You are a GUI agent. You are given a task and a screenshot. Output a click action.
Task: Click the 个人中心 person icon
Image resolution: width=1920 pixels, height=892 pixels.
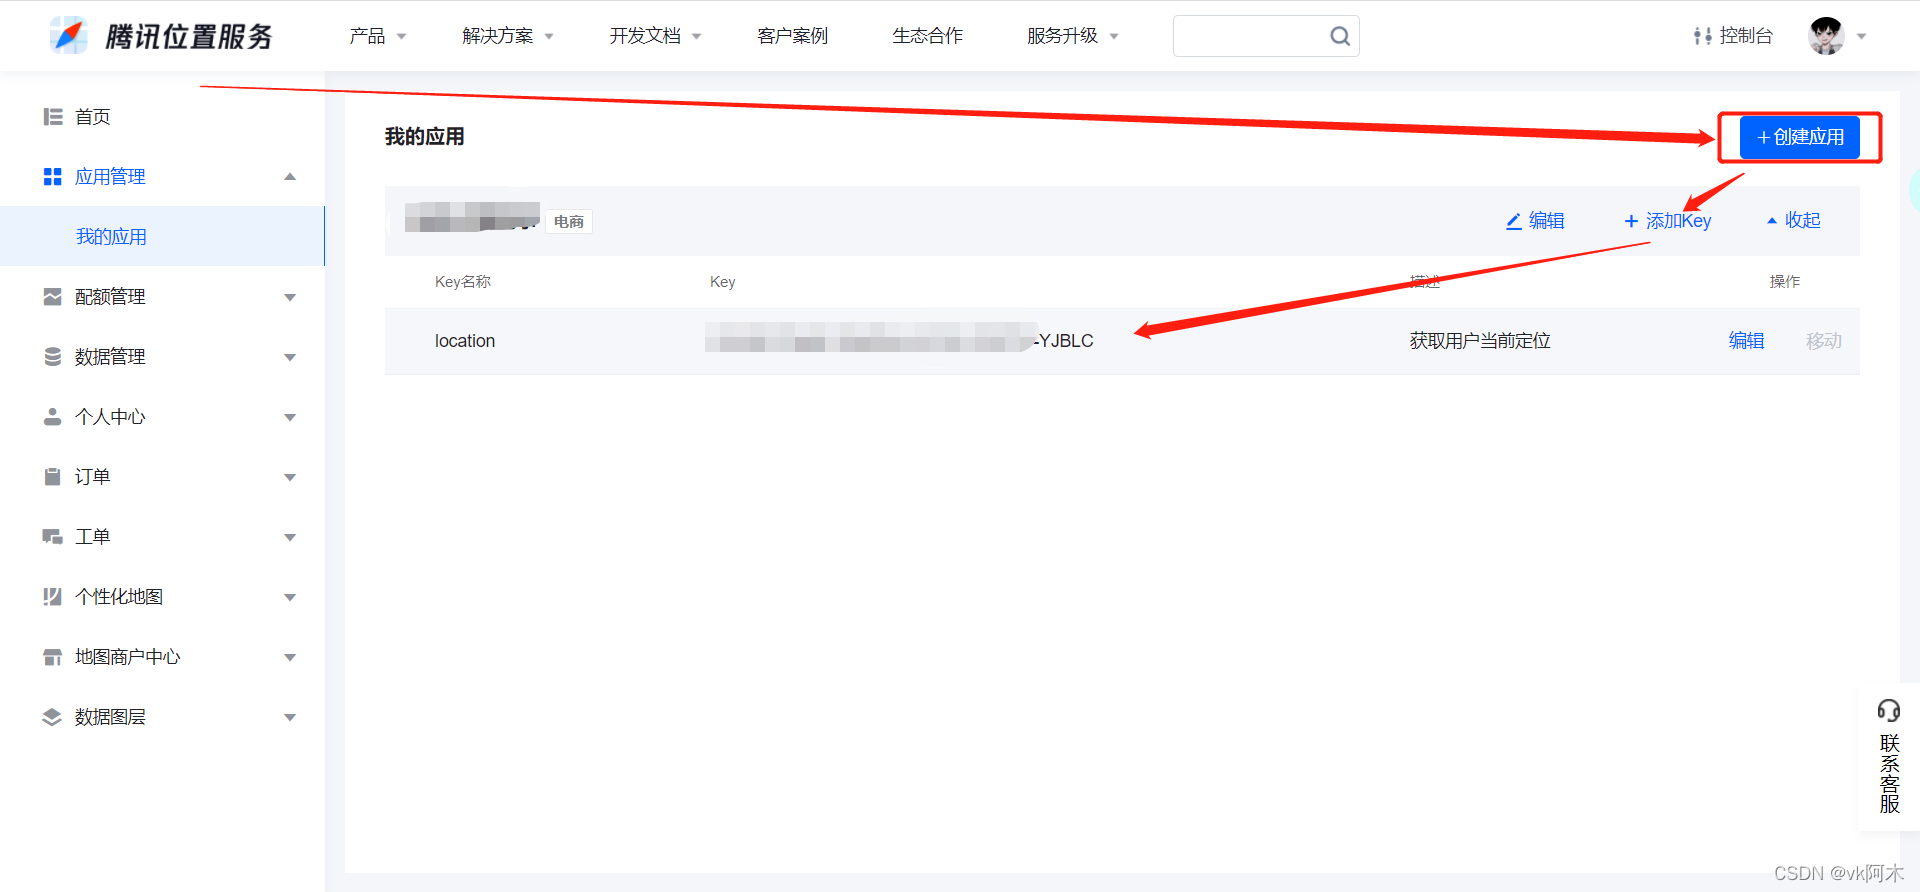tap(53, 417)
